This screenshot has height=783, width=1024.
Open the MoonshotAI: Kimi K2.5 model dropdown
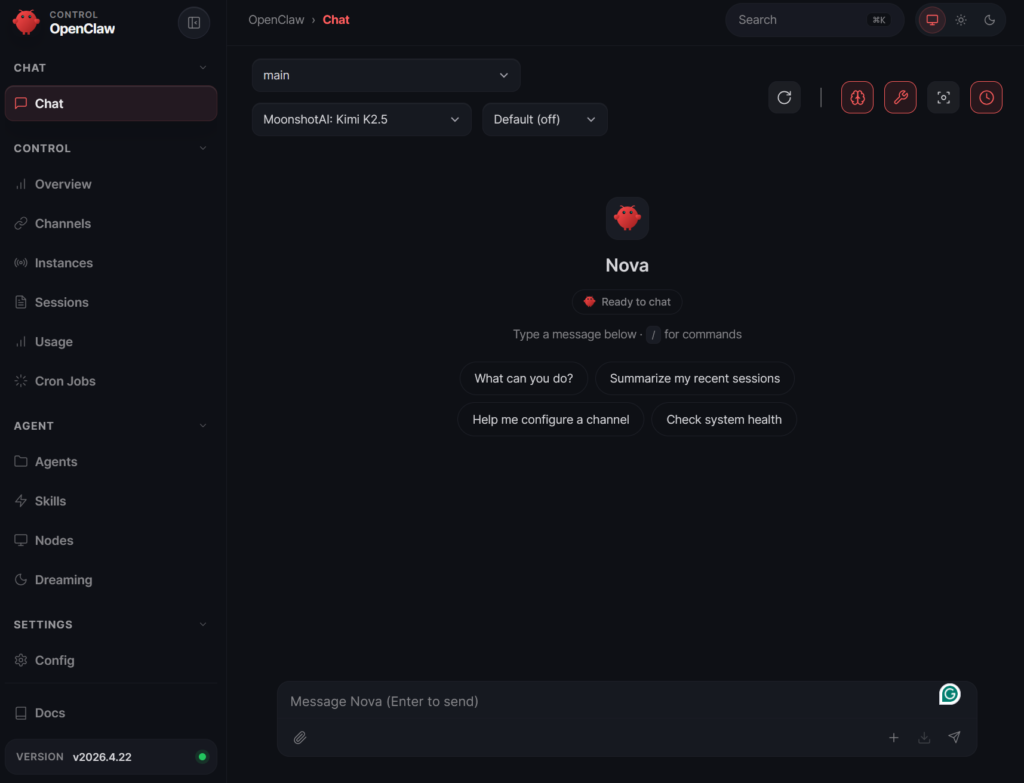click(361, 119)
